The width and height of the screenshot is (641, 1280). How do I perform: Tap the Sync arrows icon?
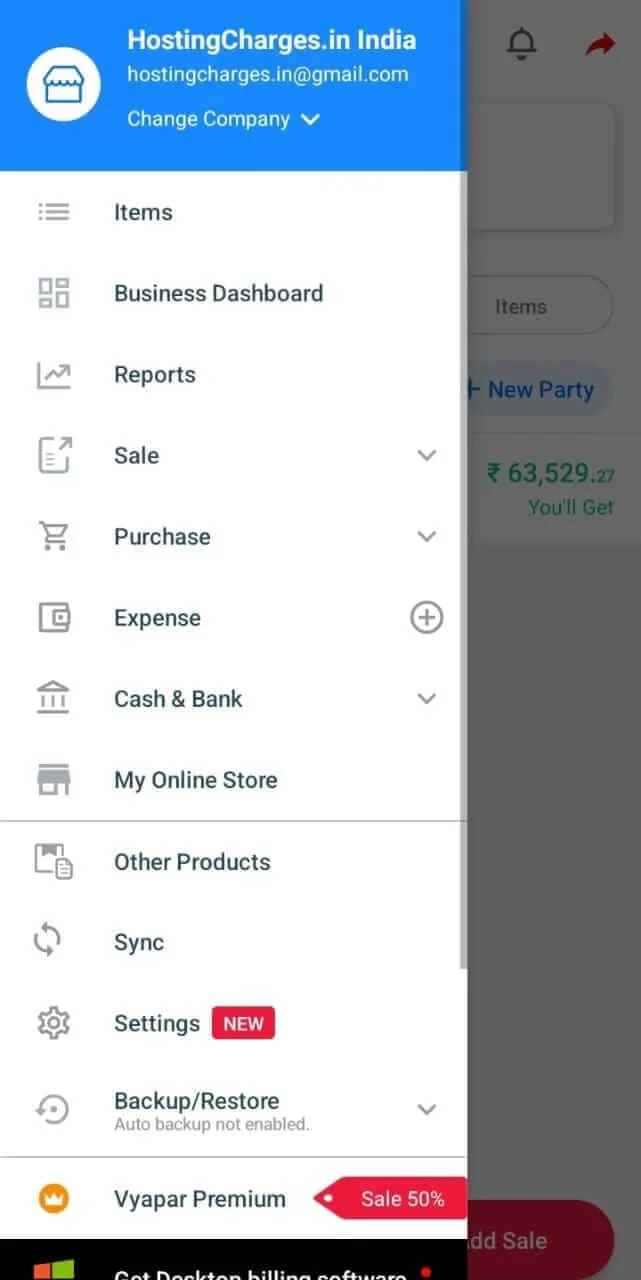(48, 942)
